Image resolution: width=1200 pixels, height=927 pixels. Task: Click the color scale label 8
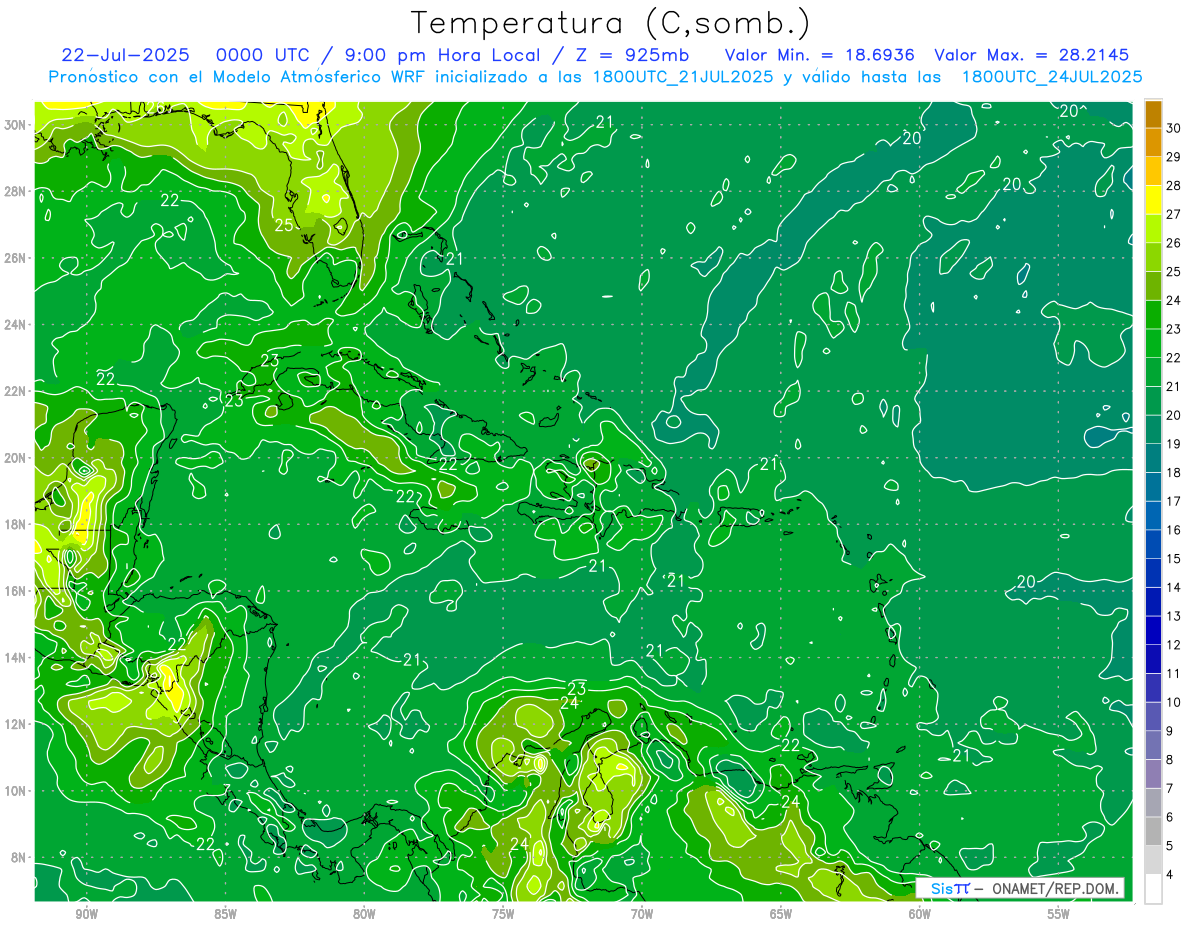click(x=1171, y=760)
